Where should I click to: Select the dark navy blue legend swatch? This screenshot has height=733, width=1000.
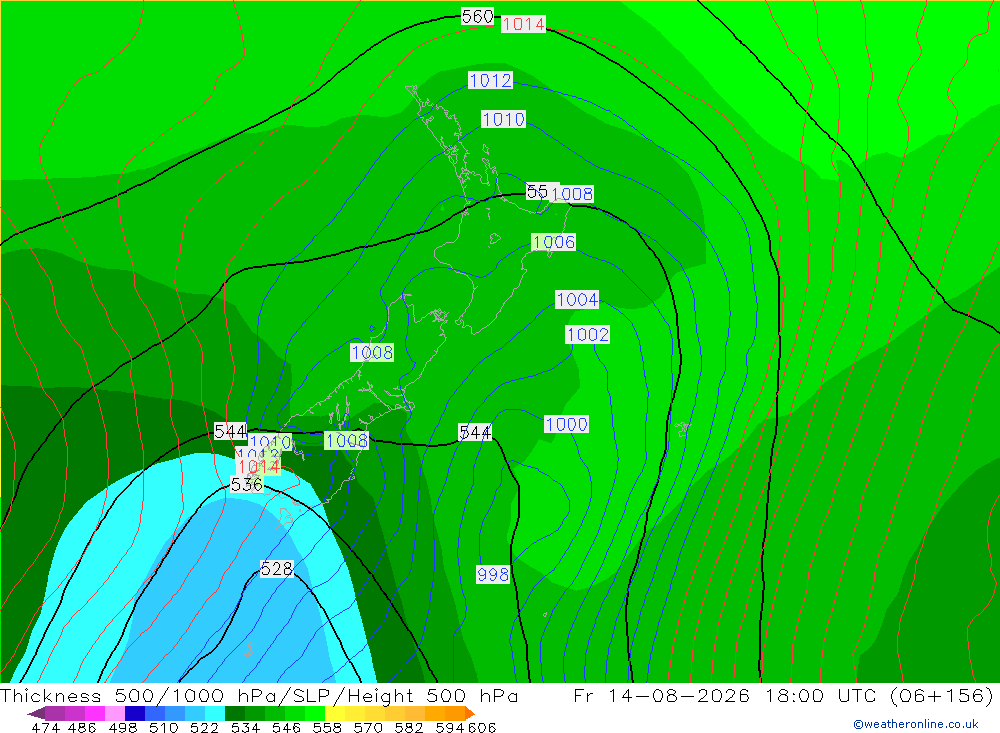pos(135,713)
